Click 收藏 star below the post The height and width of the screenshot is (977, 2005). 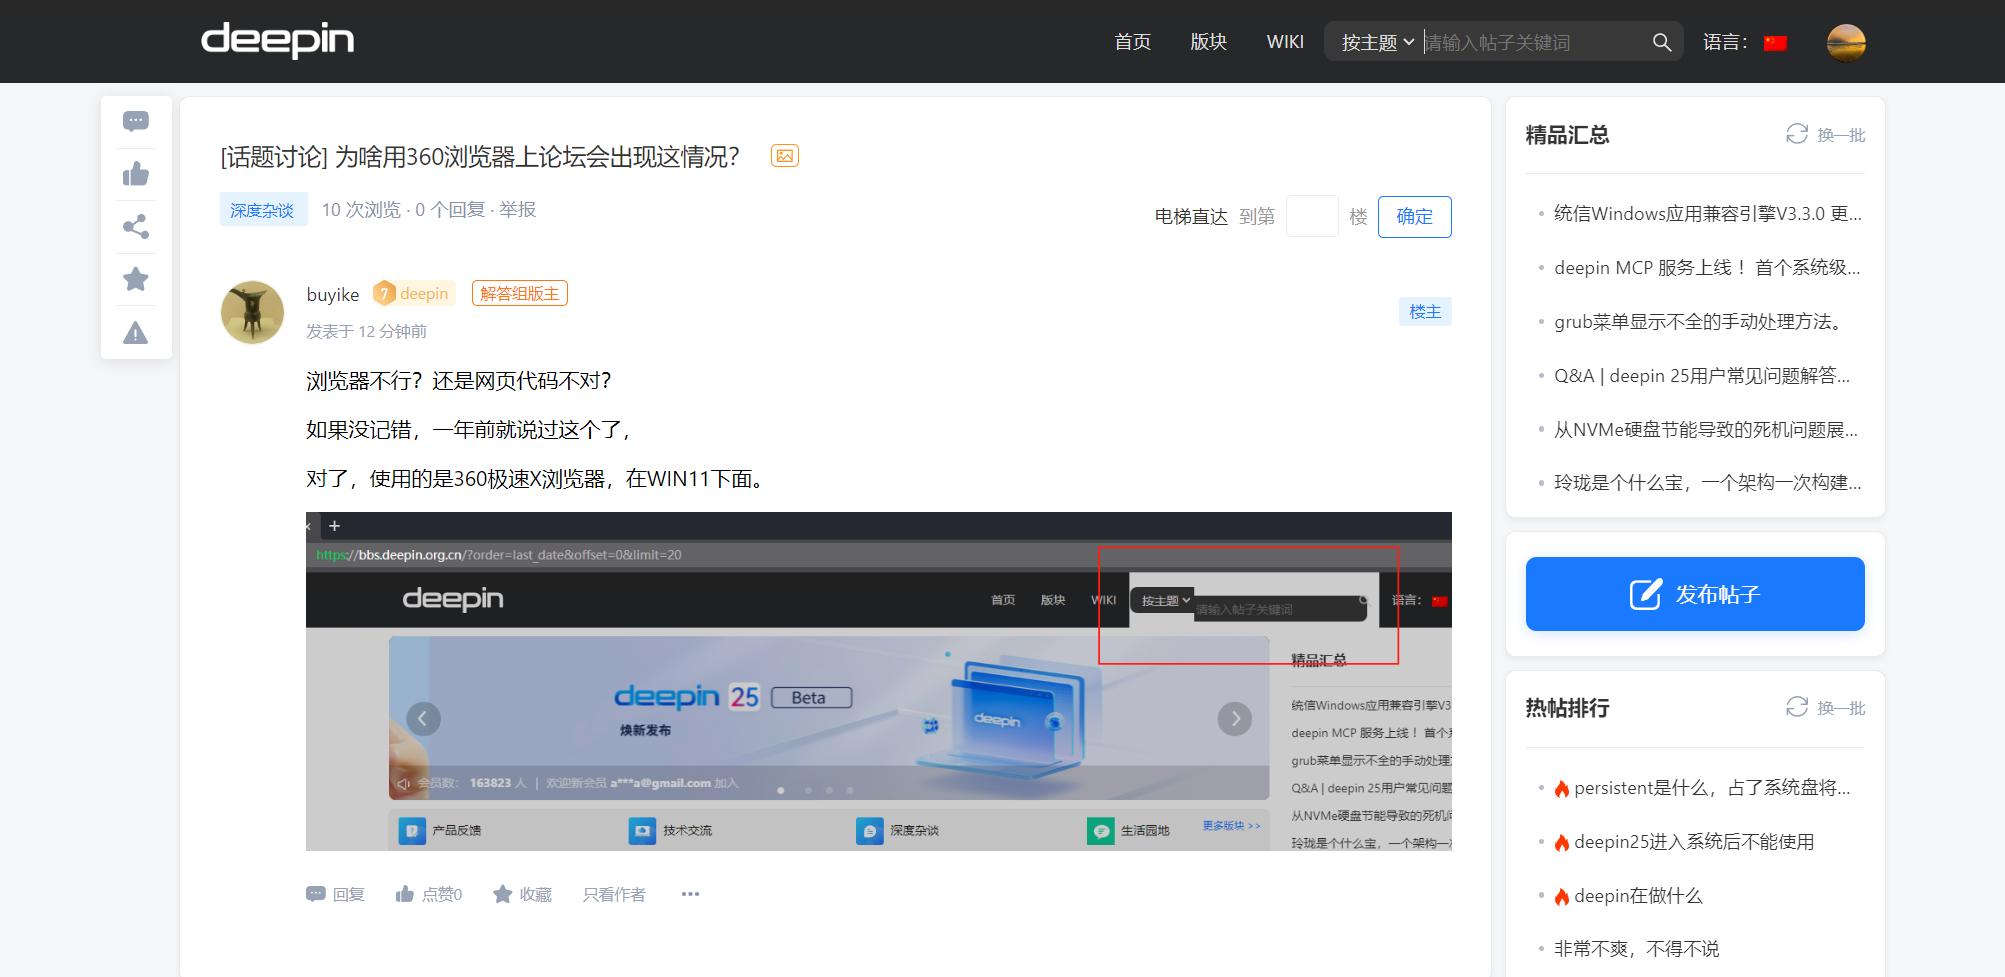coord(522,894)
